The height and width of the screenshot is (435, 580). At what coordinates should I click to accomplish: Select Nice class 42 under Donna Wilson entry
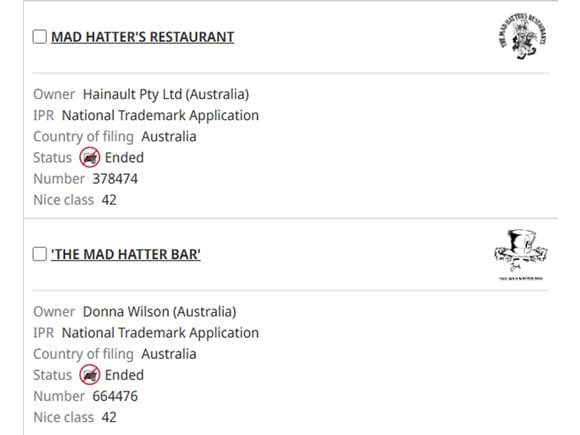(x=109, y=418)
